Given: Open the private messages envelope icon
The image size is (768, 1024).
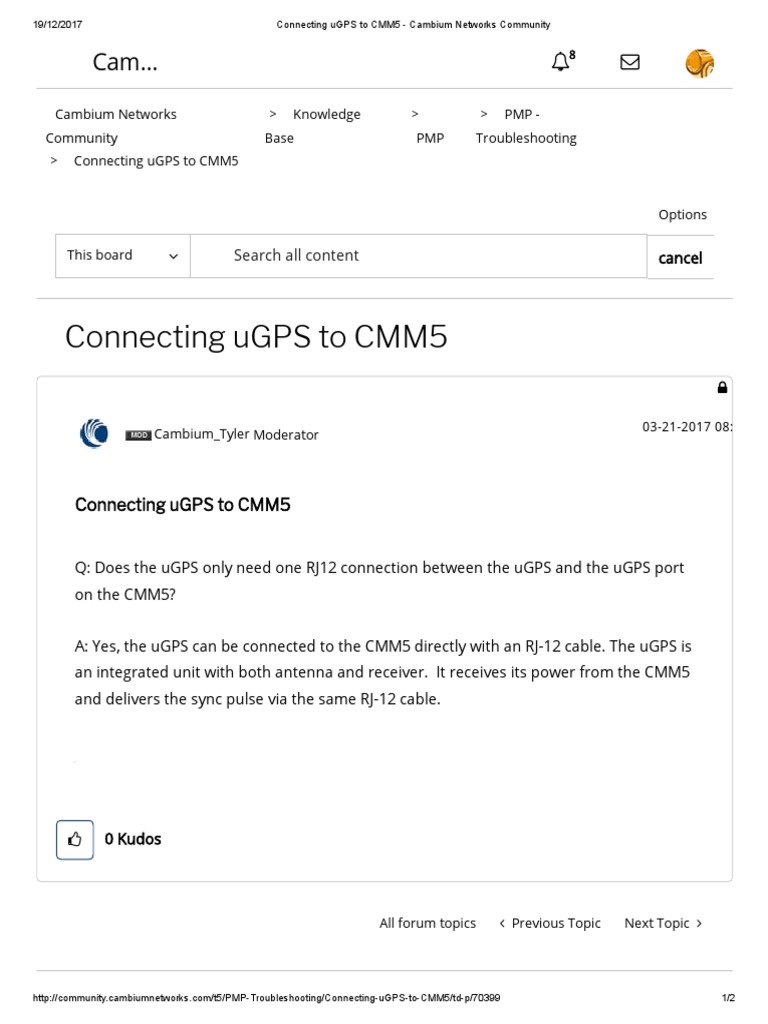Looking at the screenshot, I should pyautogui.click(x=630, y=62).
